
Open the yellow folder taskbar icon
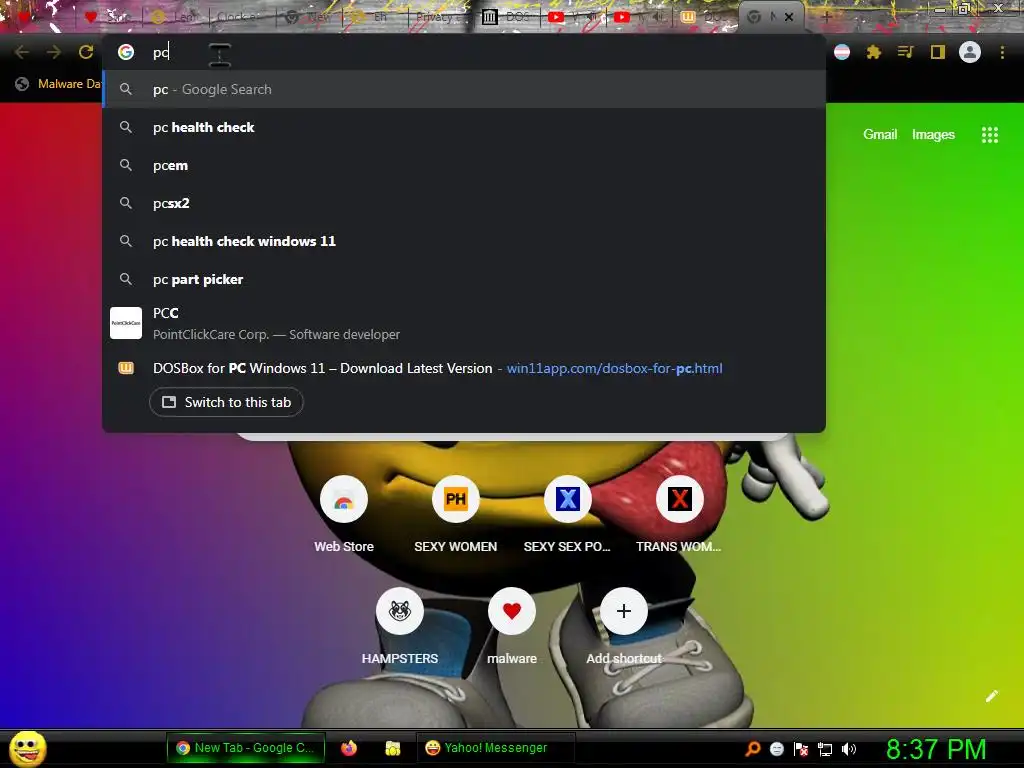[392, 748]
